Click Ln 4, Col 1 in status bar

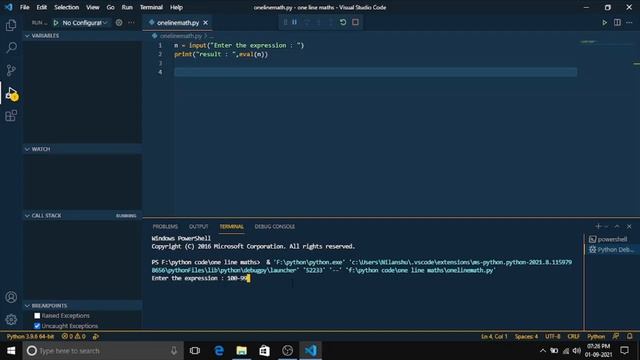pyautogui.click(x=494, y=336)
